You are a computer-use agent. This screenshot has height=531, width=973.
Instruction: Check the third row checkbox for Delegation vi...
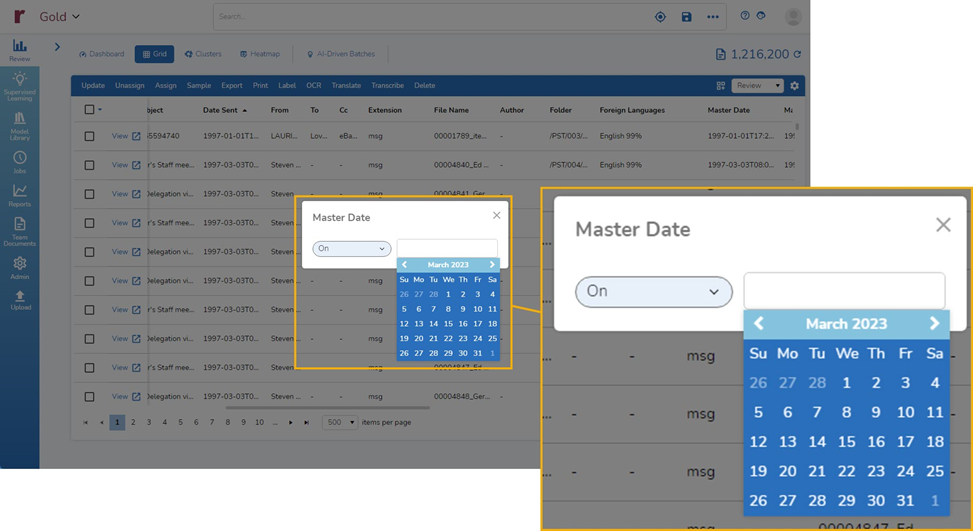pyautogui.click(x=89, y=194)
